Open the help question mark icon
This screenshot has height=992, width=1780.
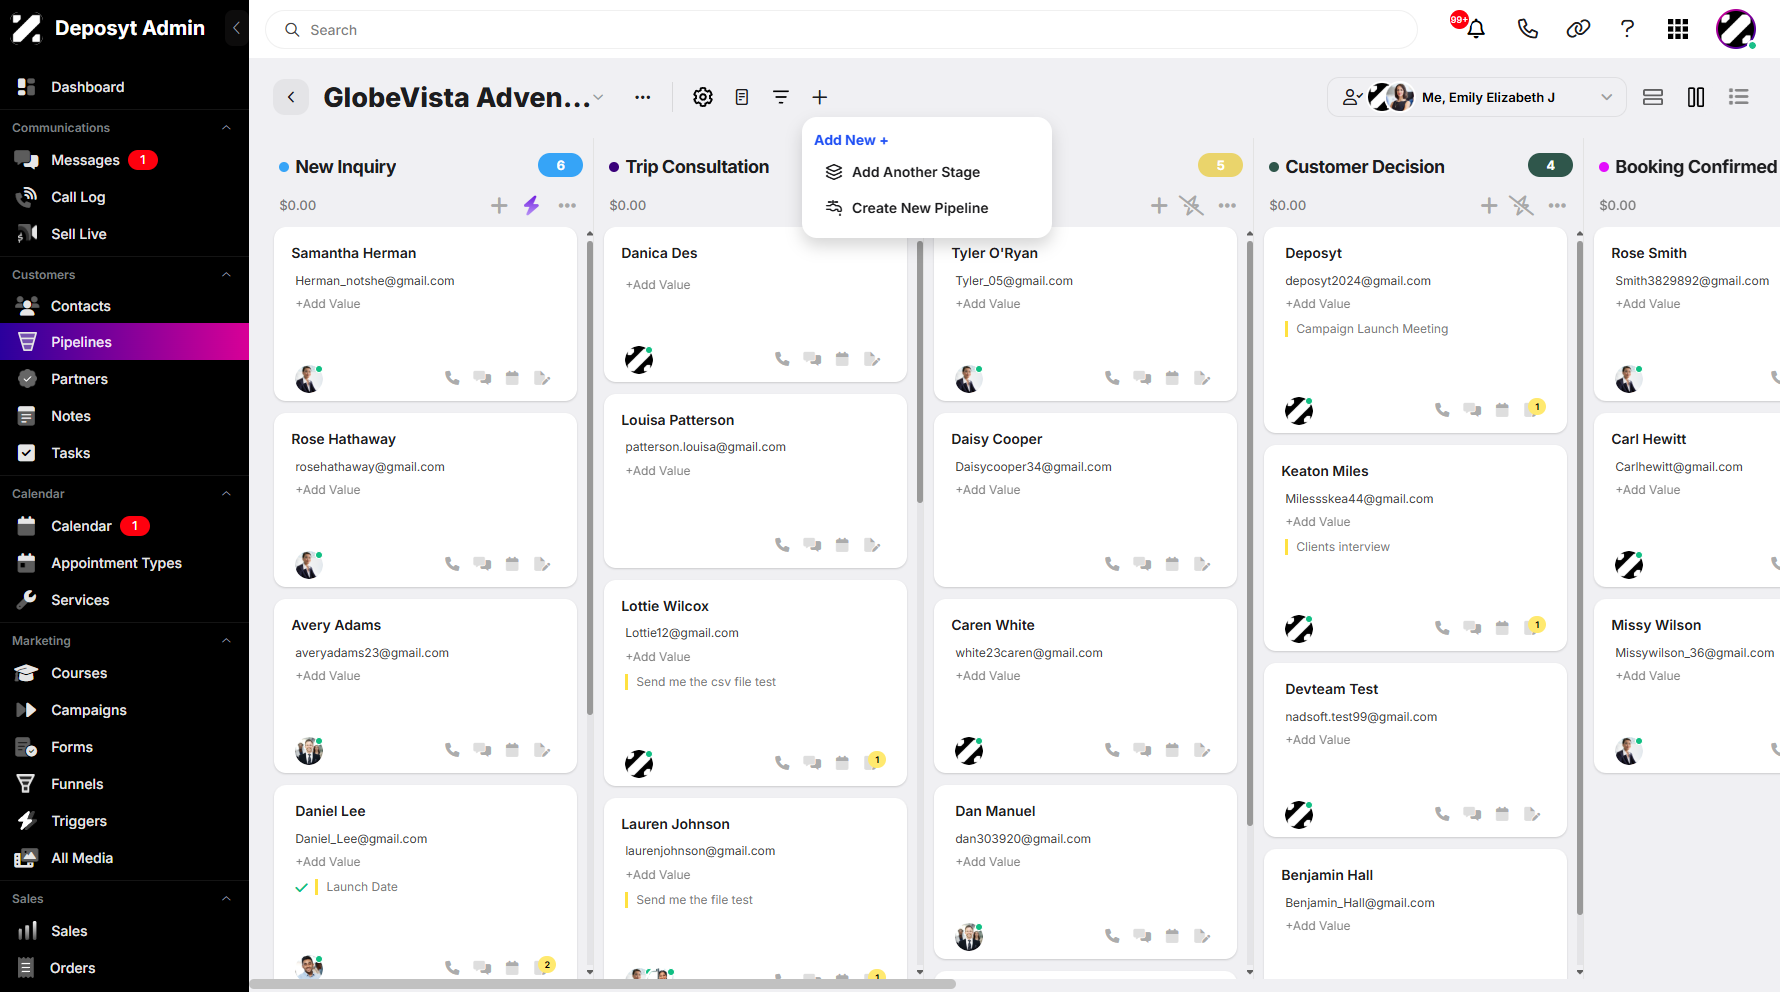click(x=1627, y=29)
